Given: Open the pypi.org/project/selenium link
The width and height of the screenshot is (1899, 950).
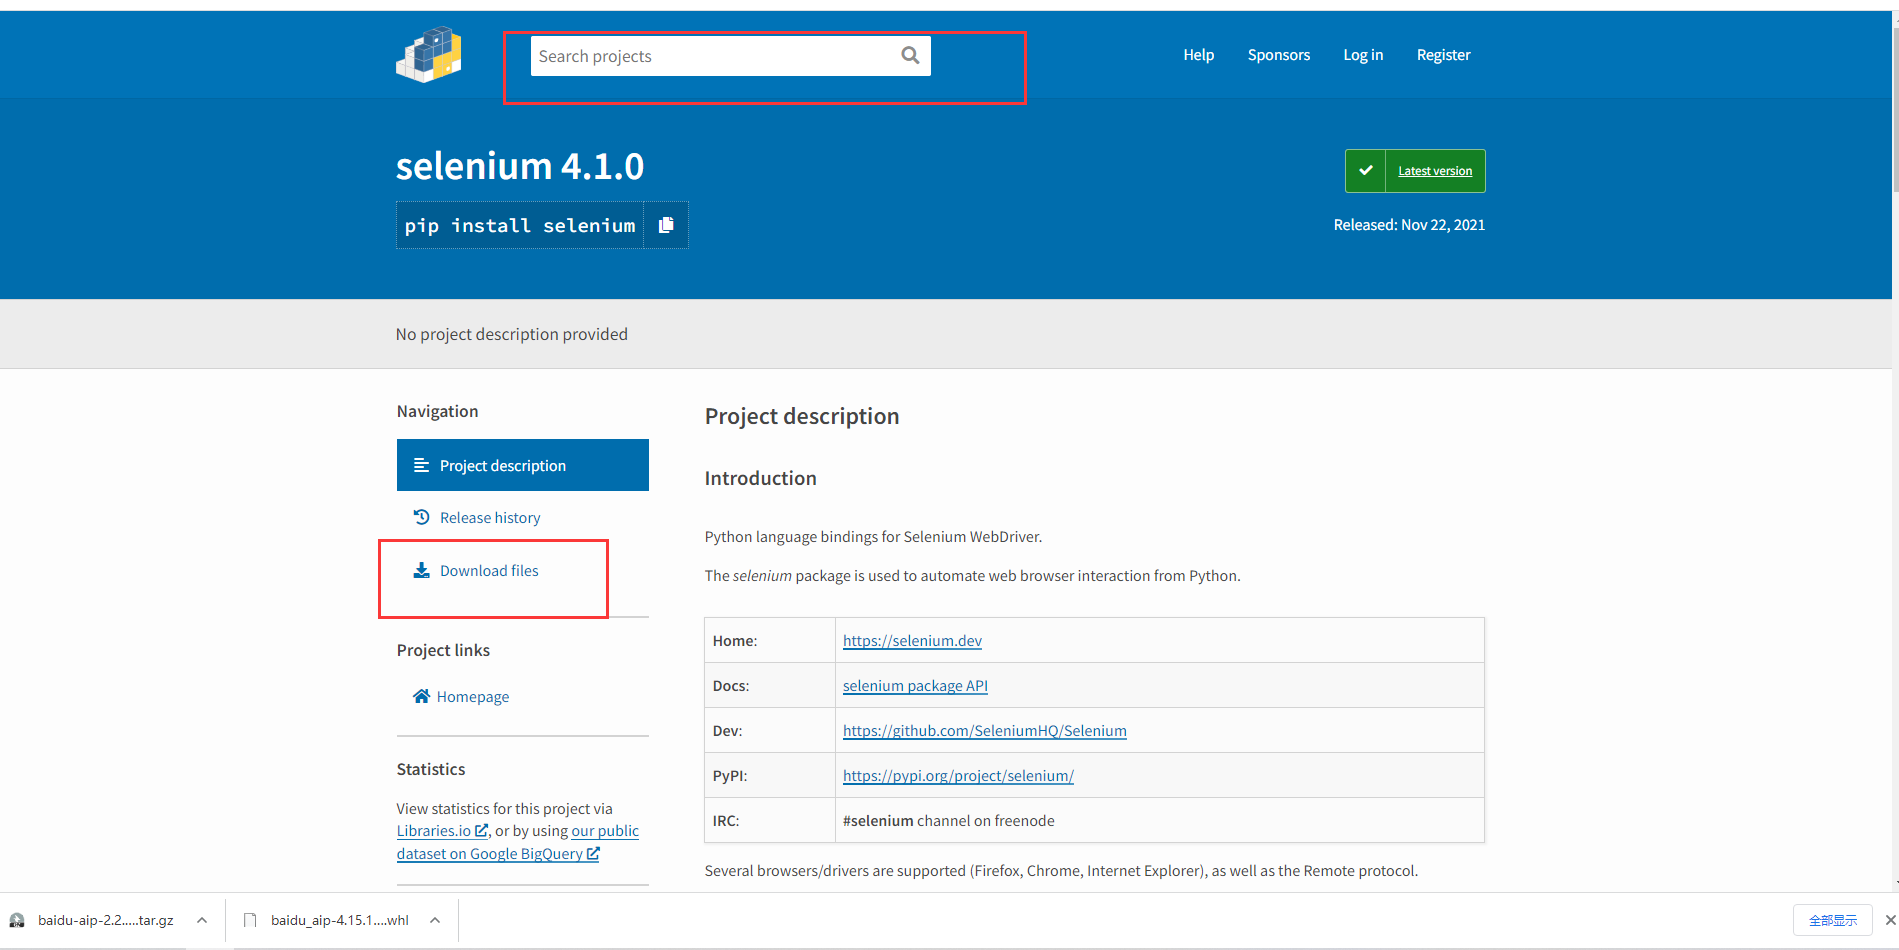Looking at the screenshot, I should [x=958, y=775].
